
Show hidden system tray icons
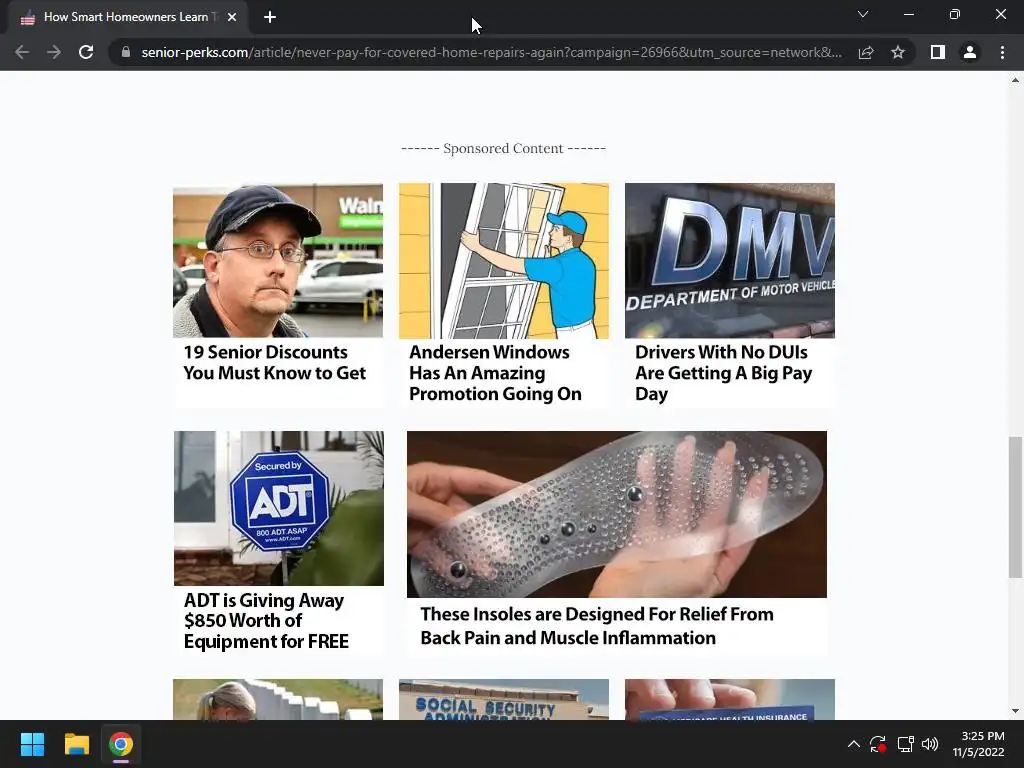point(854,744)
